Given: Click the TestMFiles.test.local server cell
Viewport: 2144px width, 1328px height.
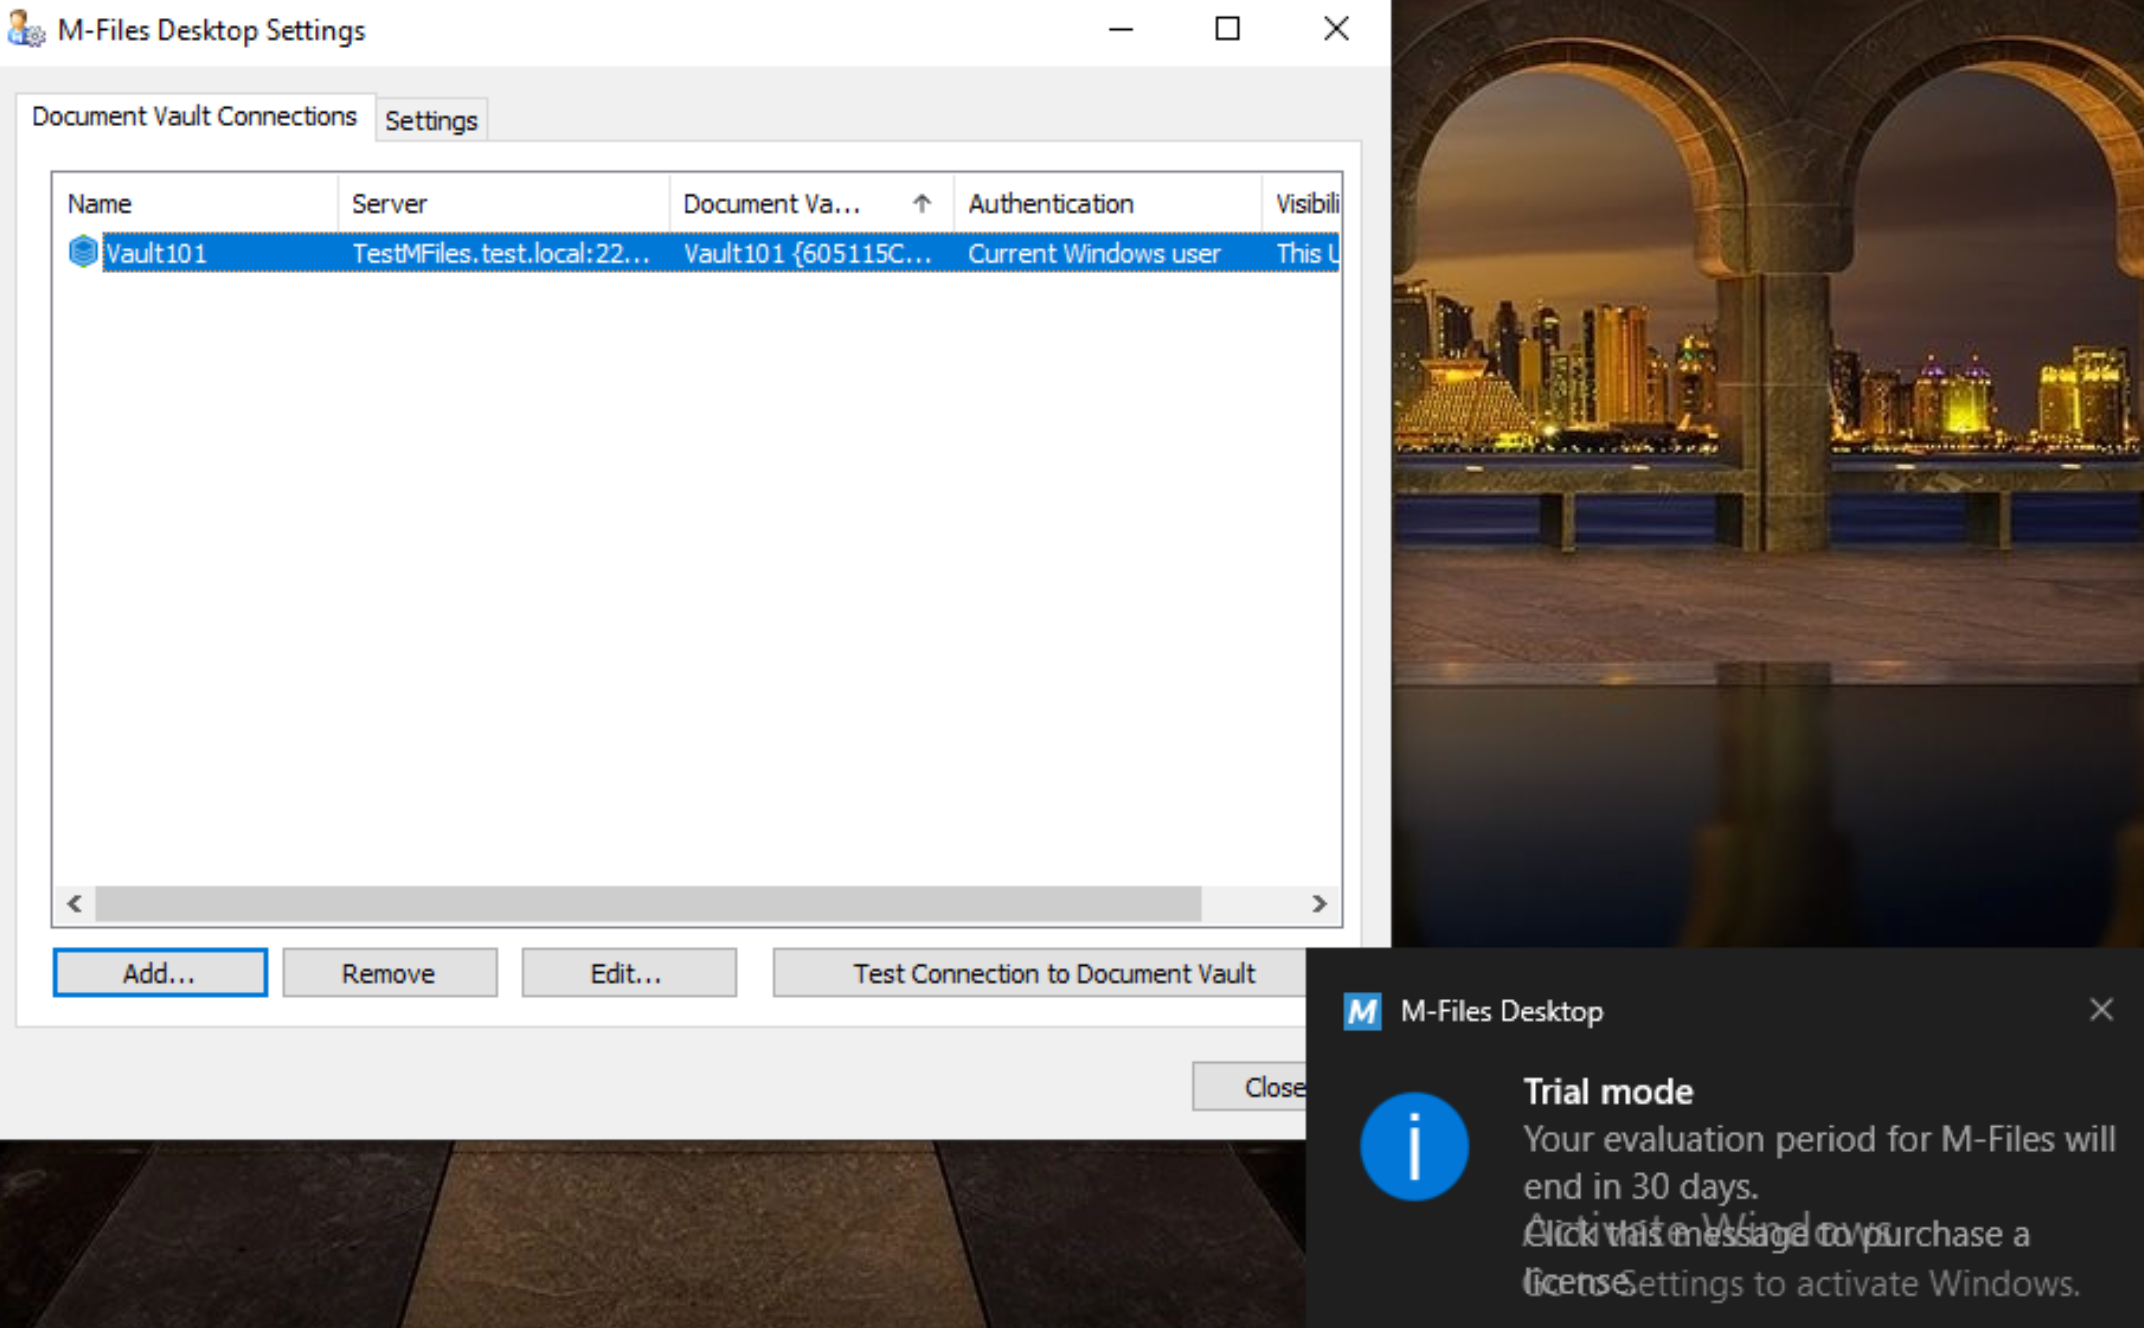Looking at the screenshot, I should (x=501, y=253).
